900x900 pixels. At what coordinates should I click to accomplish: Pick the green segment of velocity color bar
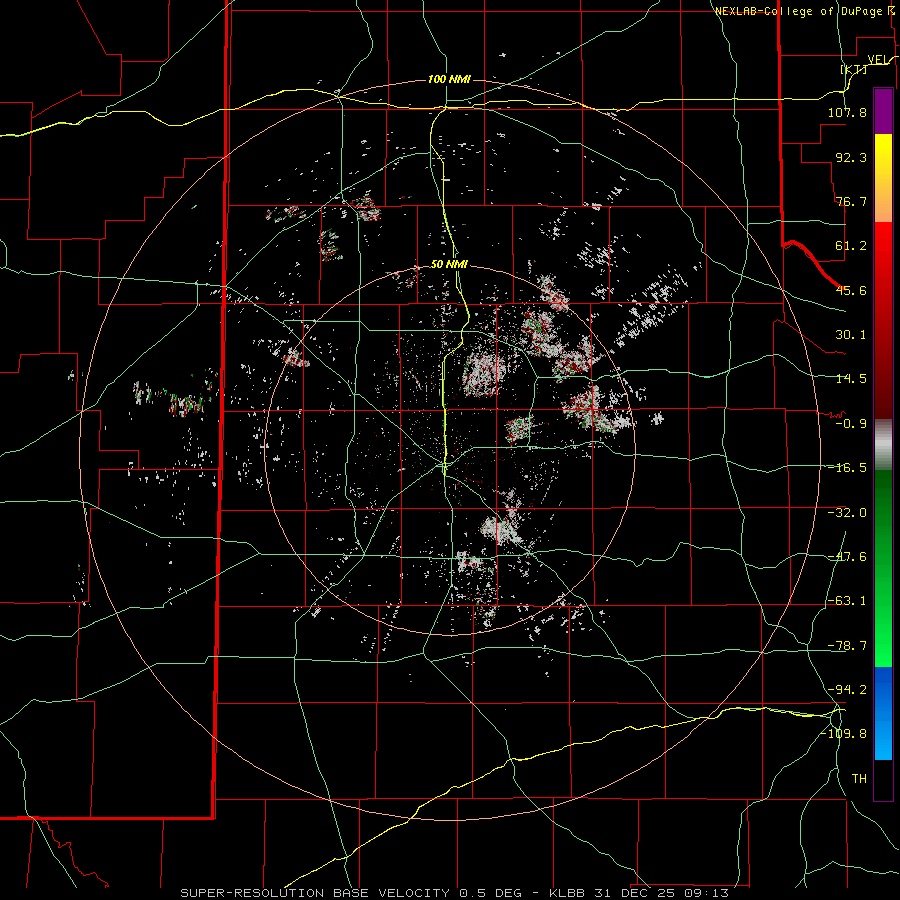click(x=883, y=568)
